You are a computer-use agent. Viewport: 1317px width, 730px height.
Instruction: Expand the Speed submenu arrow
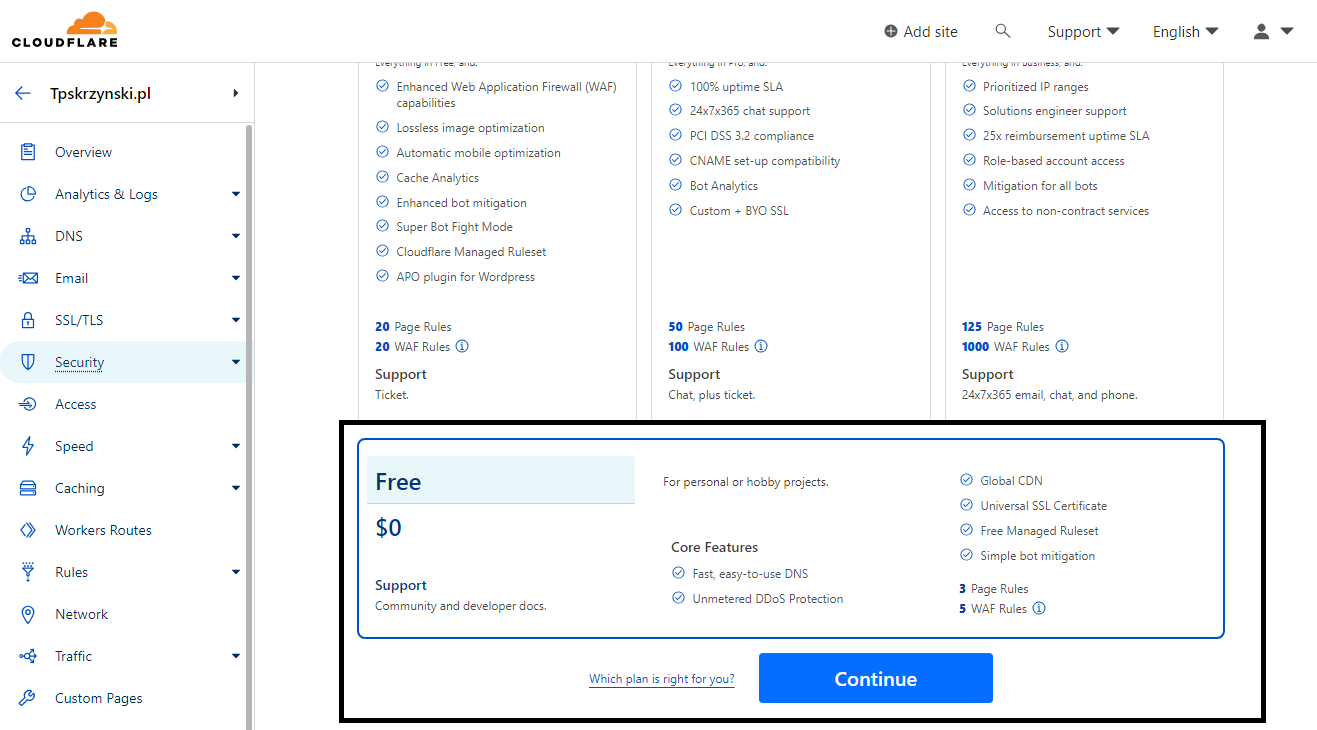pos(236,446)
